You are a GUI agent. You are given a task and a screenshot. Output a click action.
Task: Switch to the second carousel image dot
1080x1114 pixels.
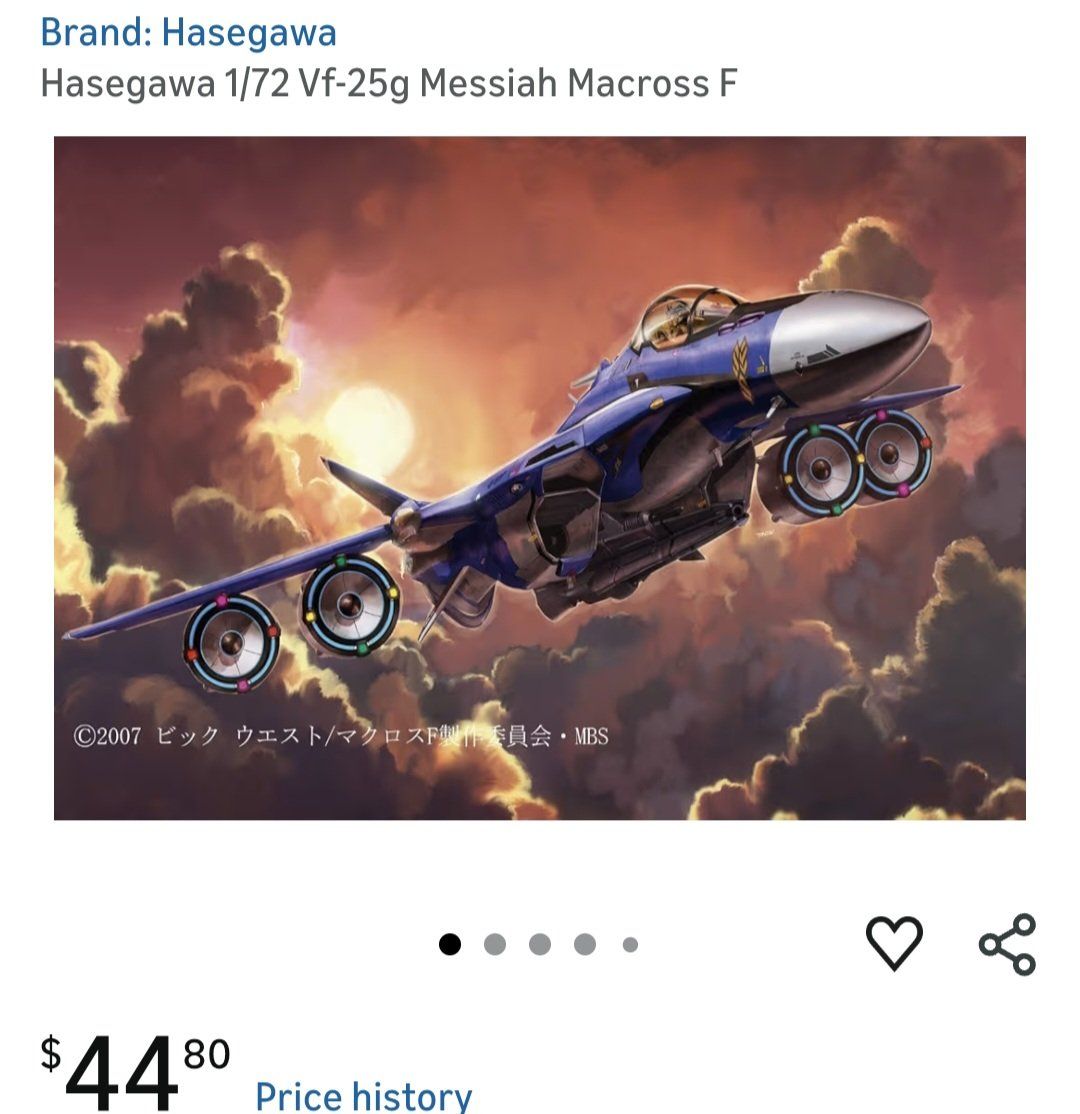[495, 944]
